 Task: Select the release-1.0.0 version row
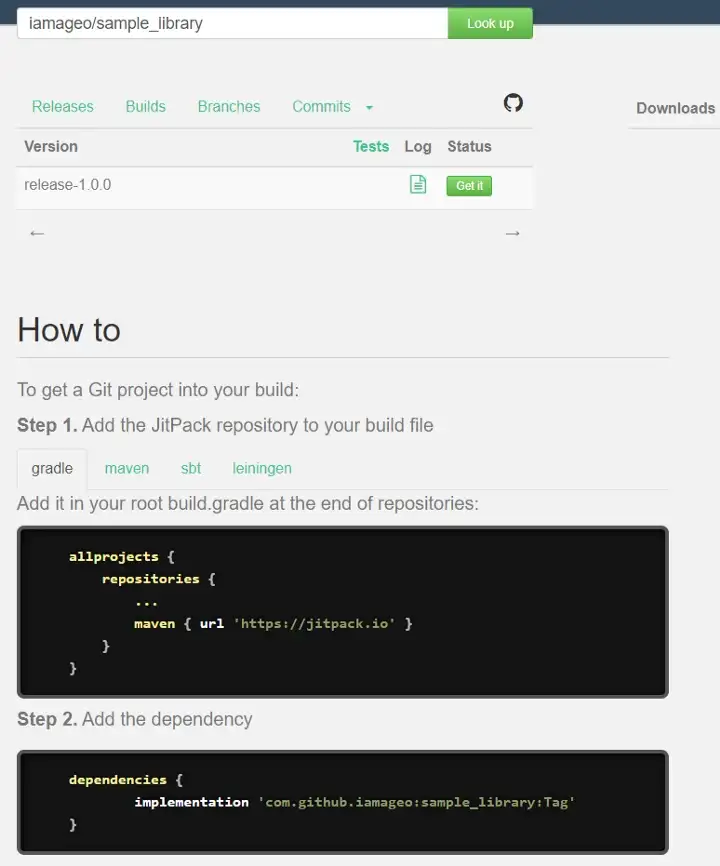67,184
